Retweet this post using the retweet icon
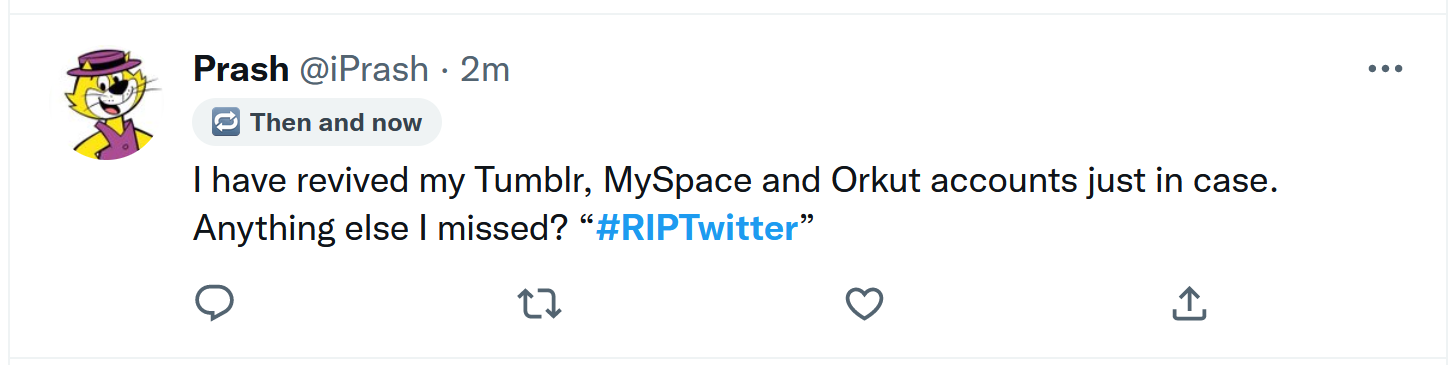 tap(540, 303)
